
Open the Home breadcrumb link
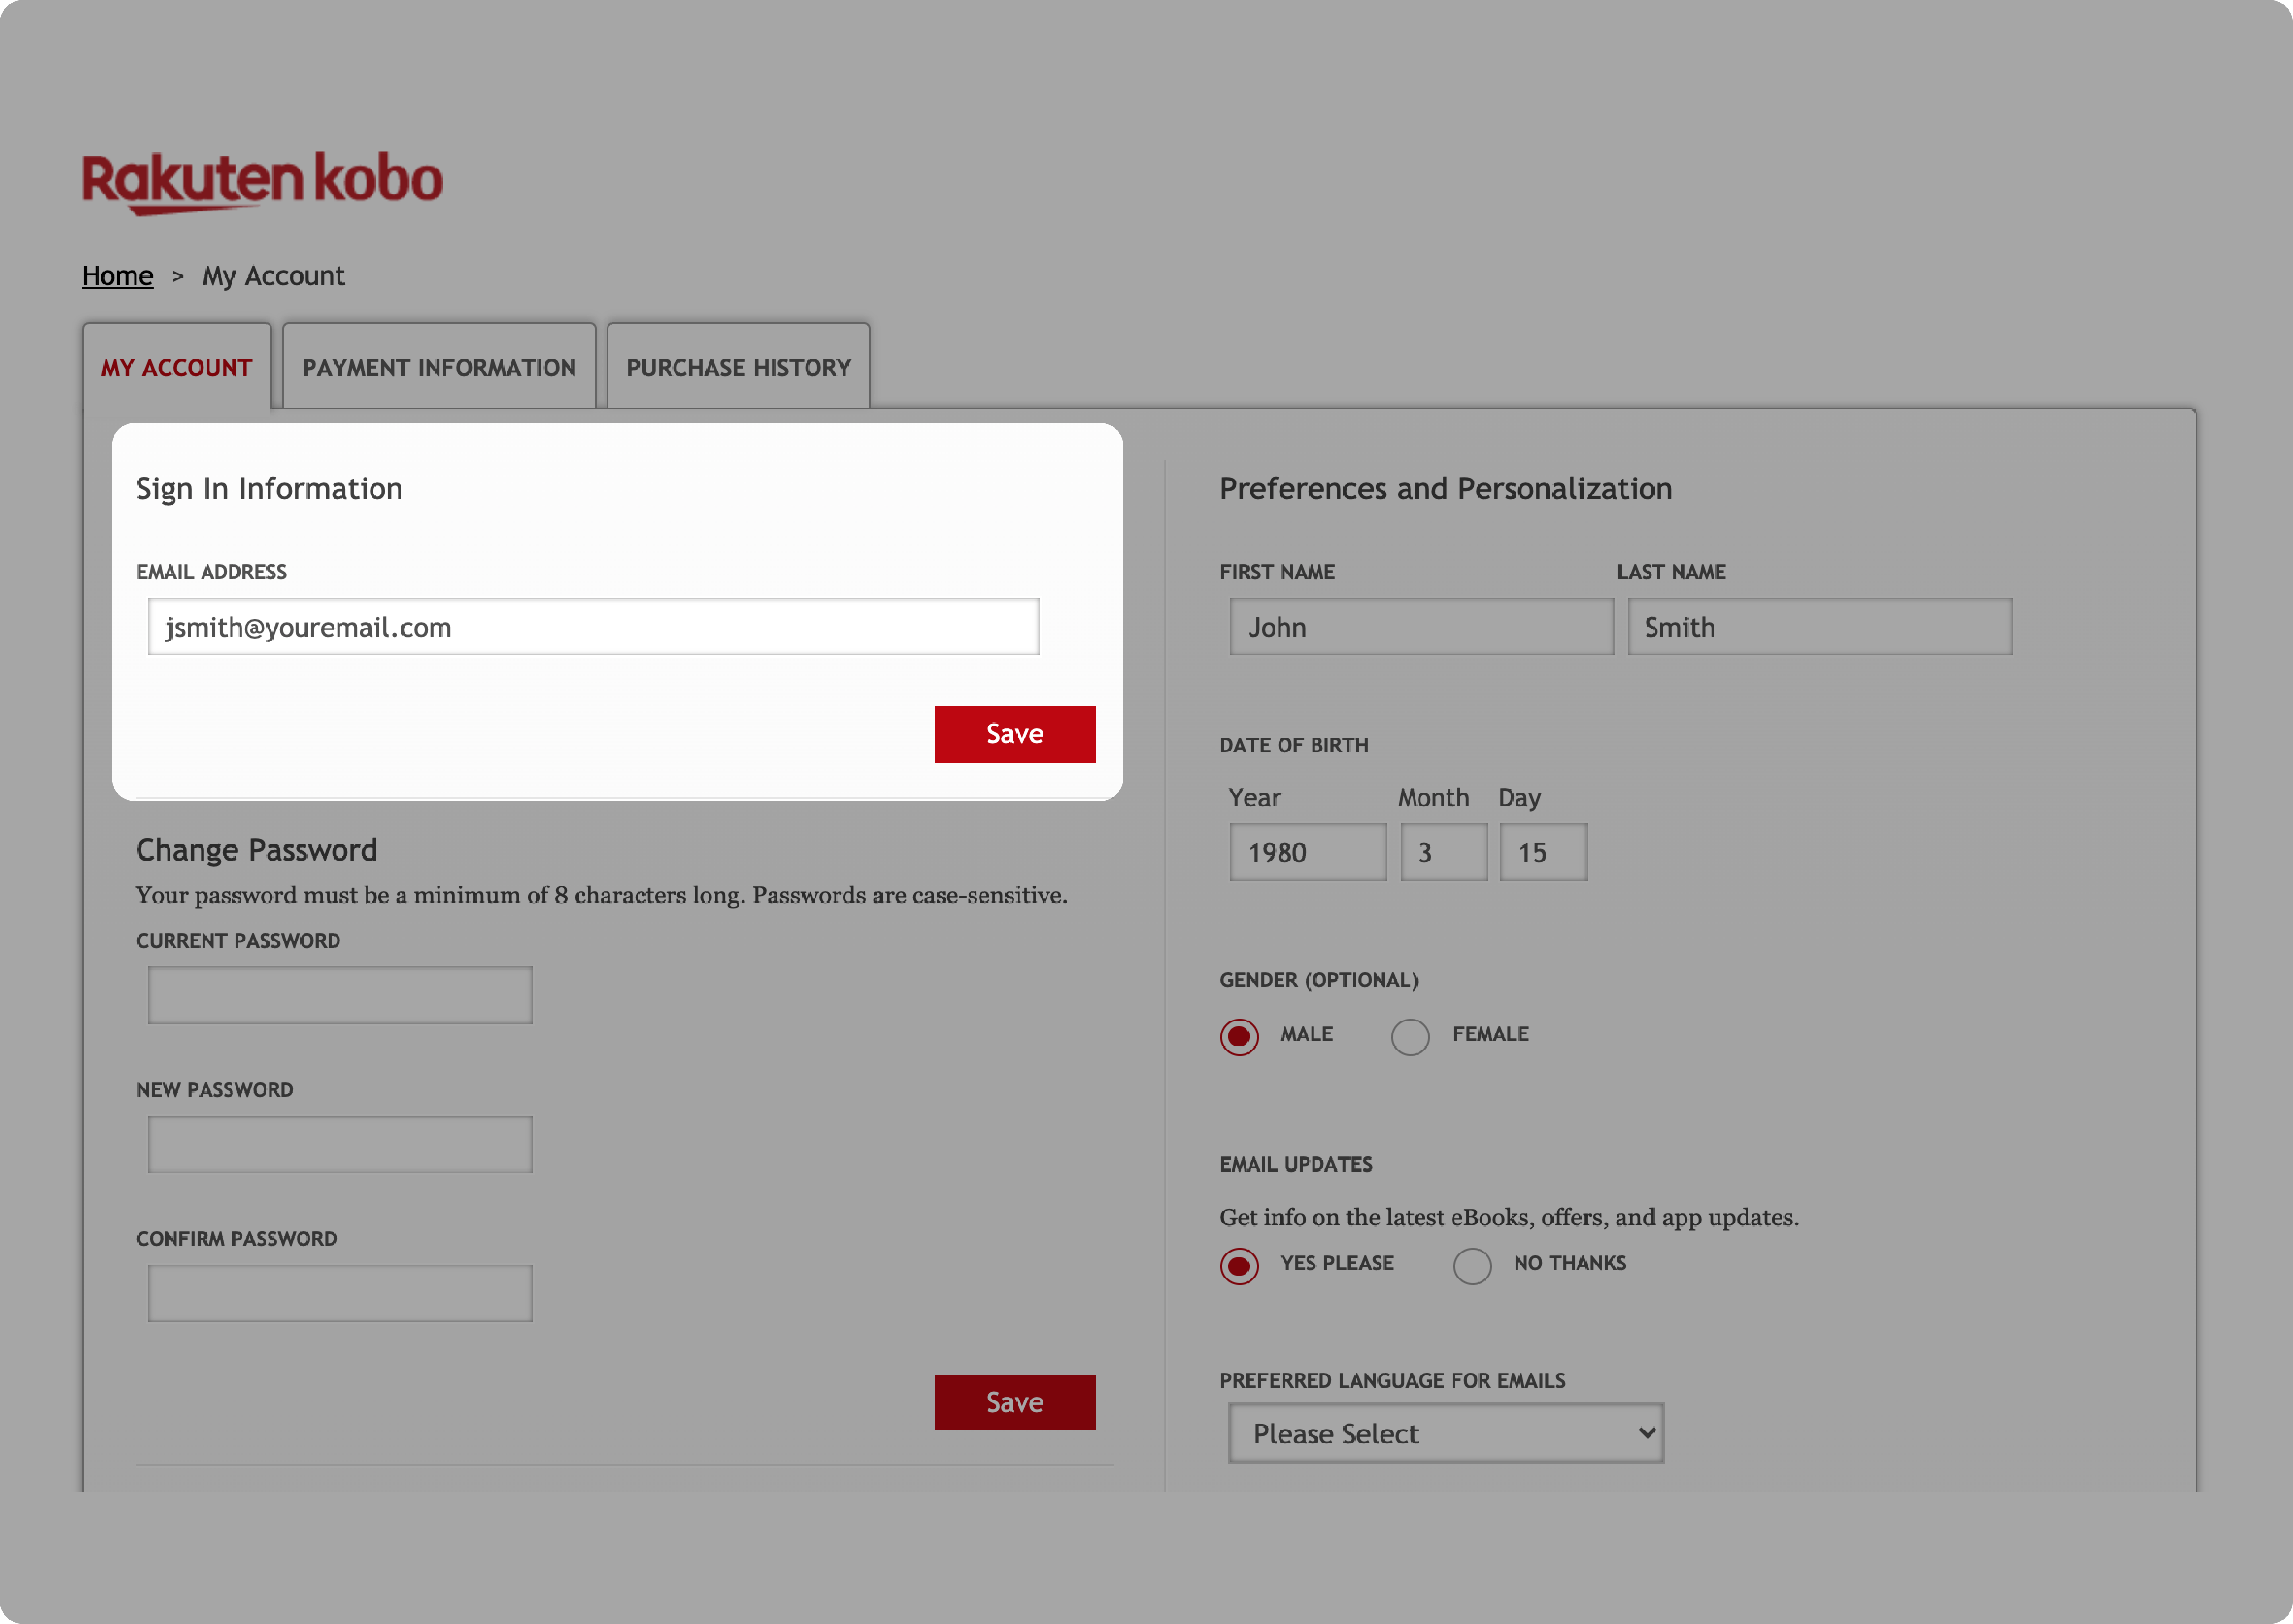[117, 276]
